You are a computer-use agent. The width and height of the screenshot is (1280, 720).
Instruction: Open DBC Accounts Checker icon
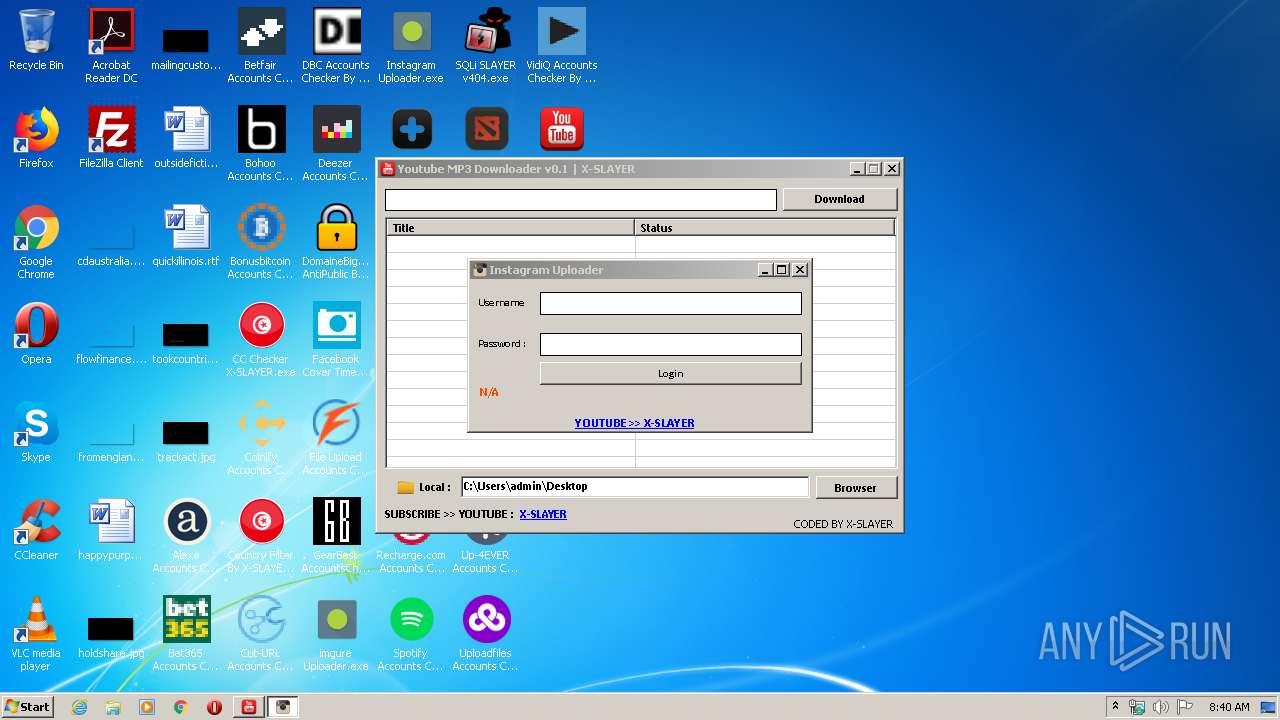point(336,46)
